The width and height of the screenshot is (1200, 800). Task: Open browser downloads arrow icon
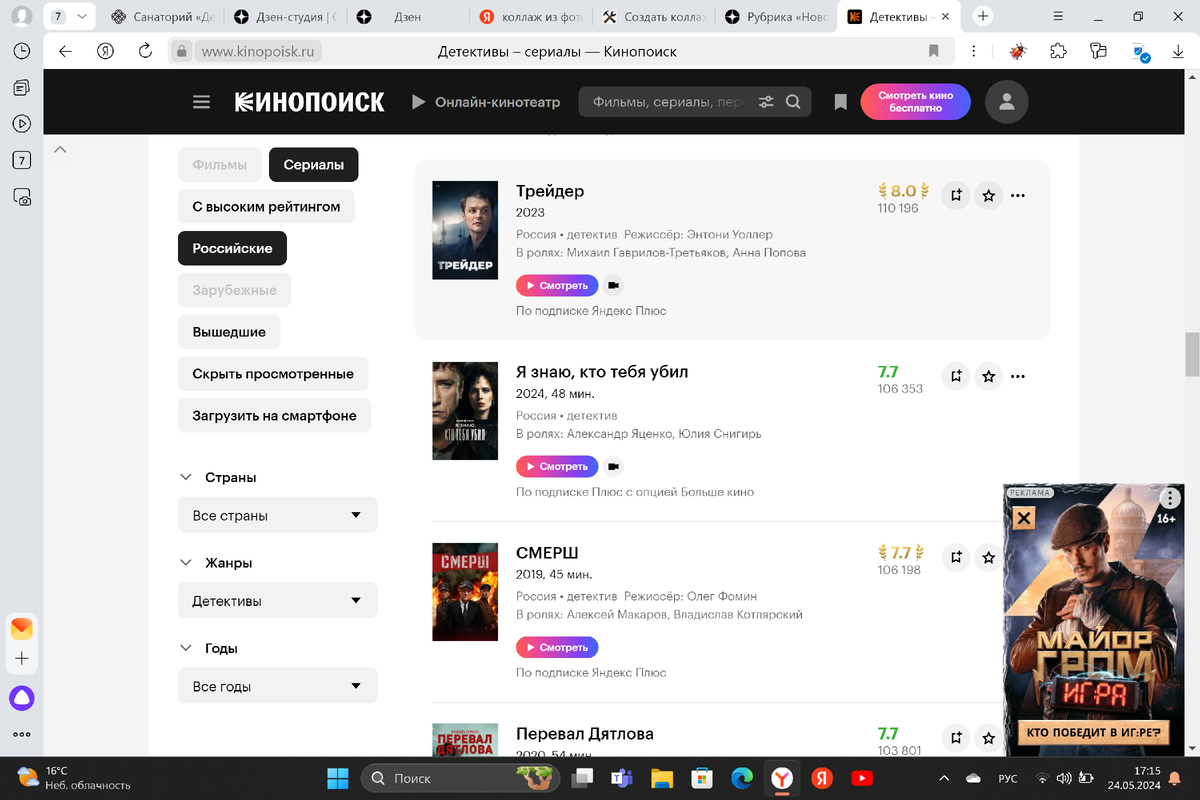click(1179, 51)
